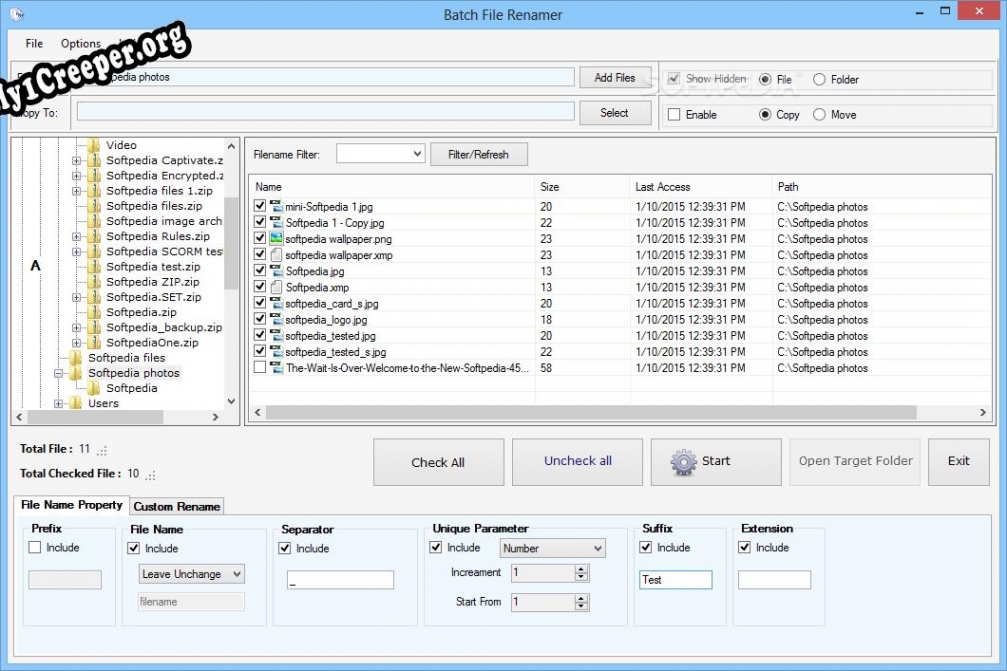Viewport: 1007px width, 671px height.
Task: Click the softpedia wallpaper.png image file icon
Action: (x=276, y=239)
